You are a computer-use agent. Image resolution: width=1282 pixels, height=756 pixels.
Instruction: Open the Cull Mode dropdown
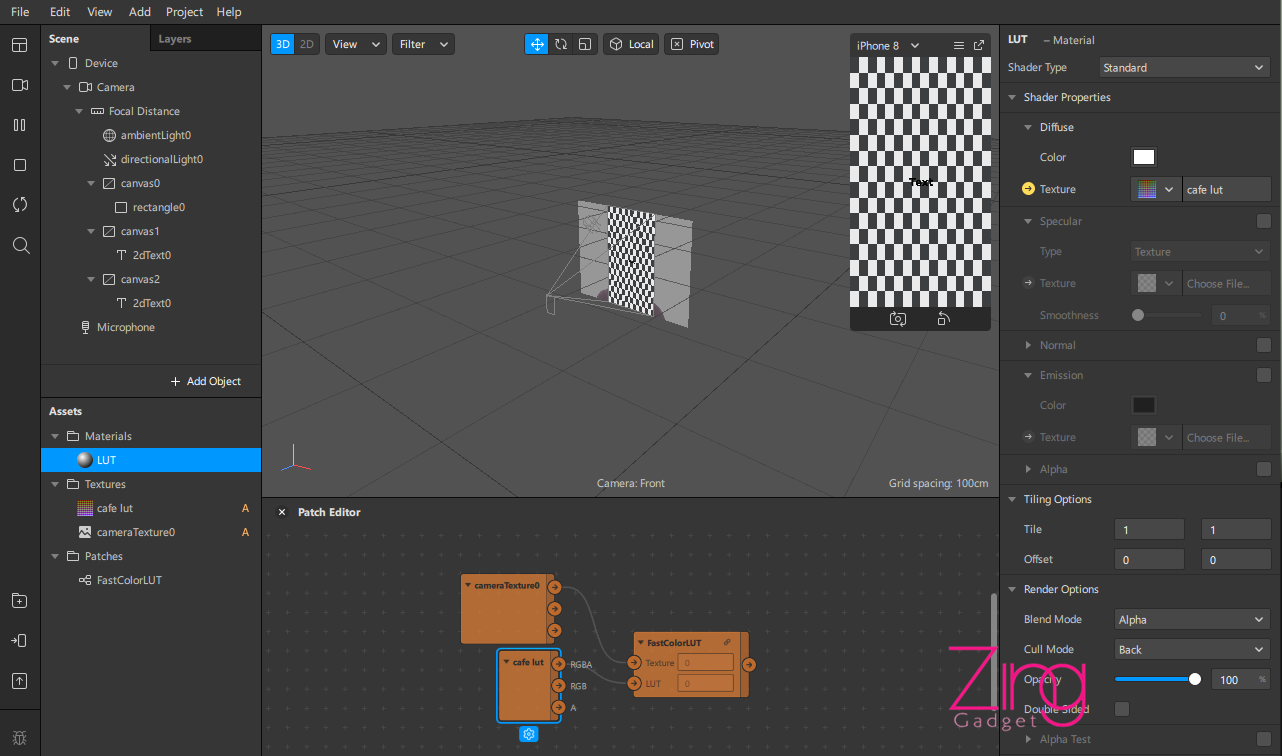(1192, 649)
